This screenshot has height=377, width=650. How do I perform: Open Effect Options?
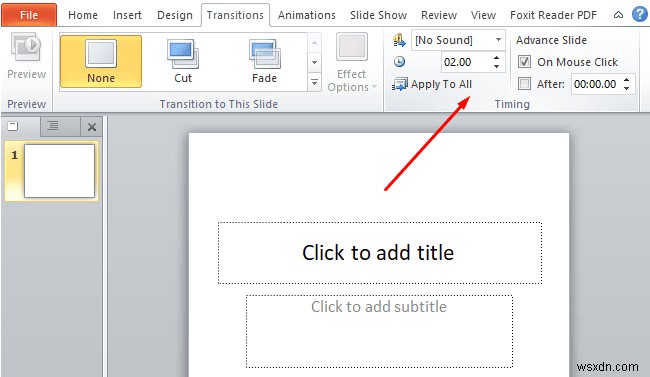(x=352, y=63)
